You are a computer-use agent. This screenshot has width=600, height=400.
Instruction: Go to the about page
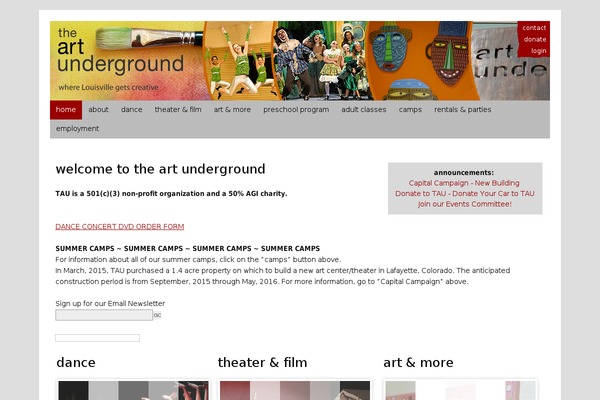tap(98, 110)
